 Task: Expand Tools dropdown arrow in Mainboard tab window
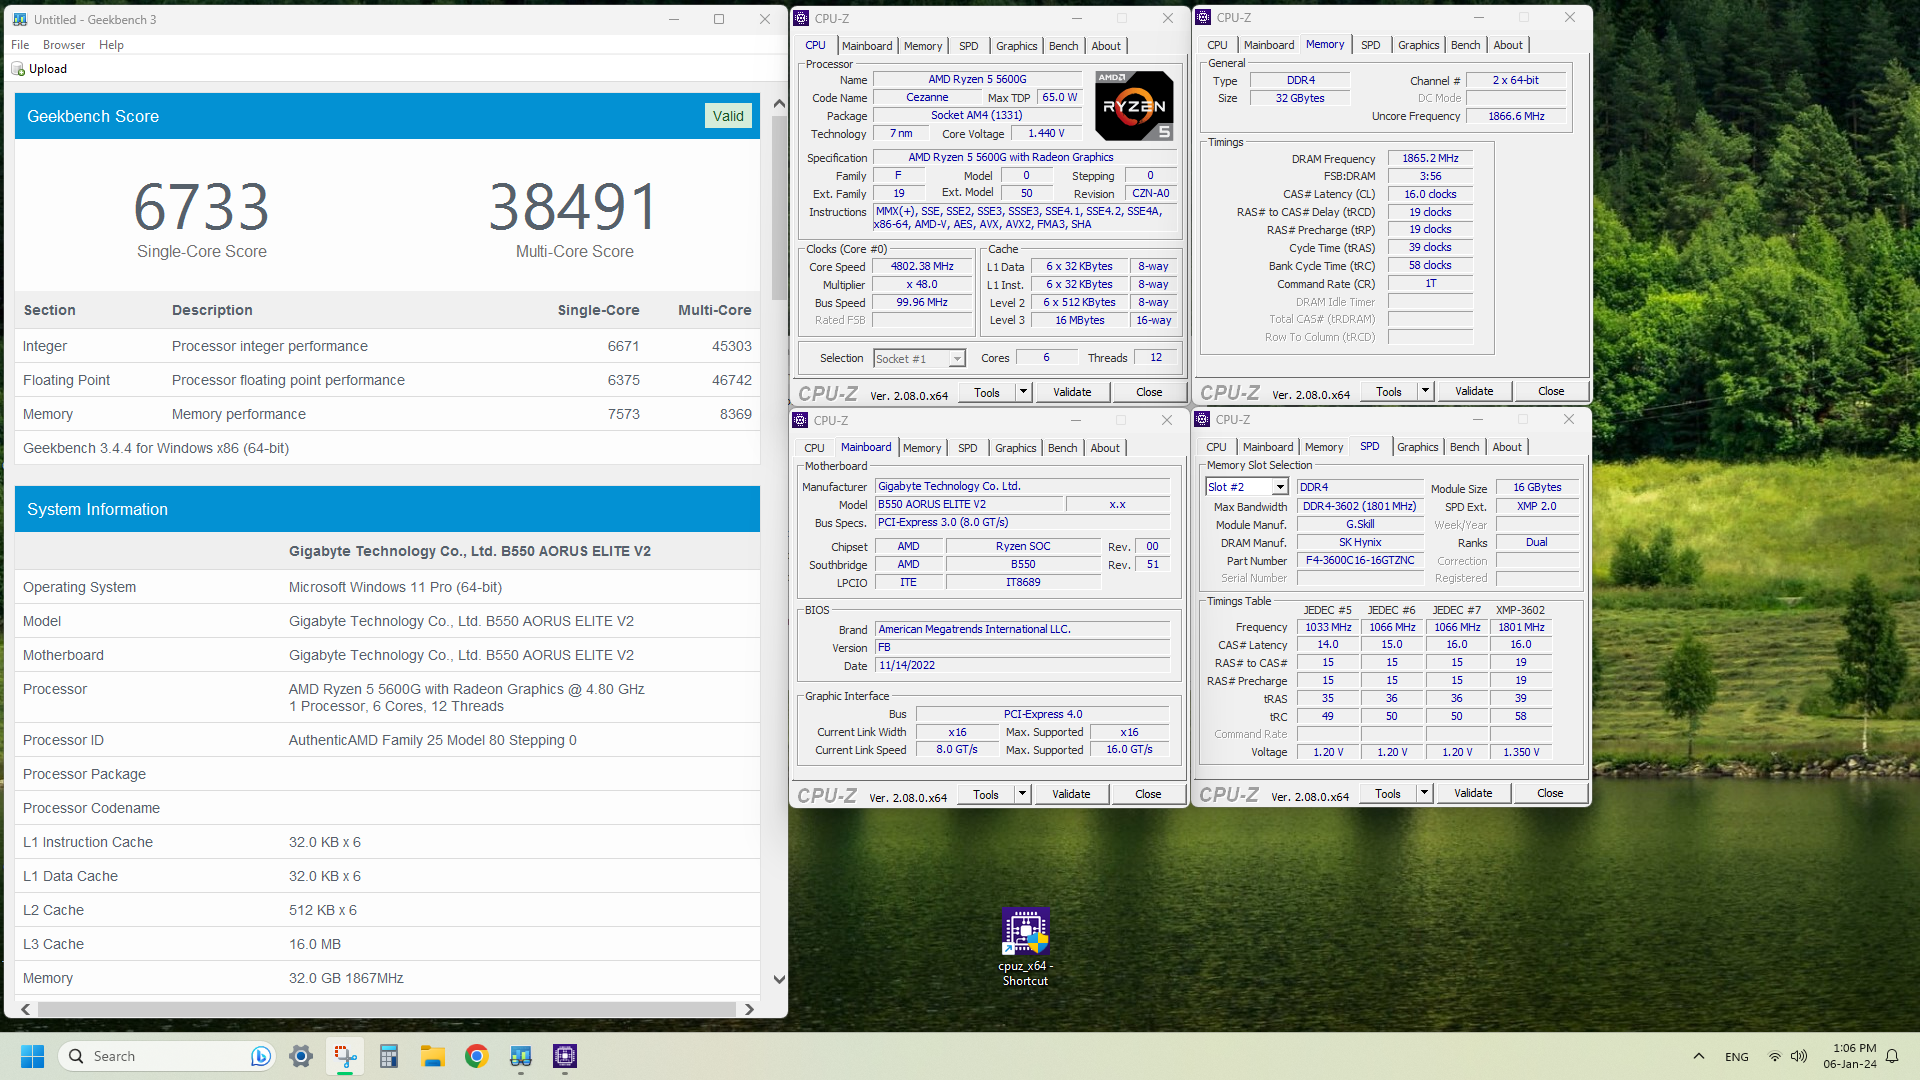(1022, 794)
